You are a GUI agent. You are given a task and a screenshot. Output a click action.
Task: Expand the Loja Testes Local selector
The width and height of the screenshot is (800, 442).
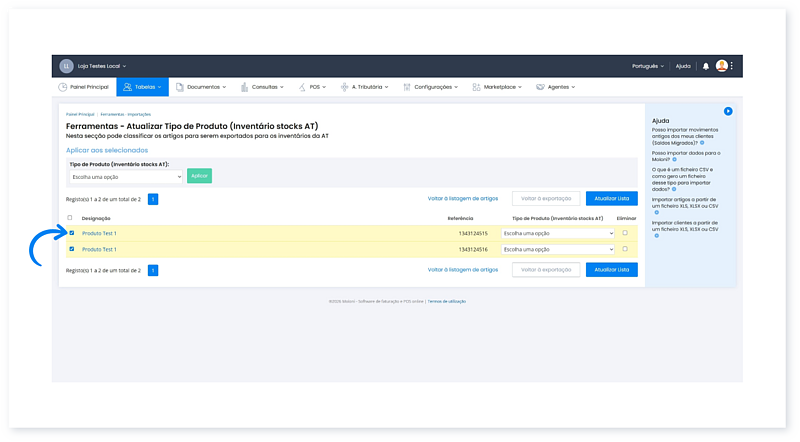102,66
